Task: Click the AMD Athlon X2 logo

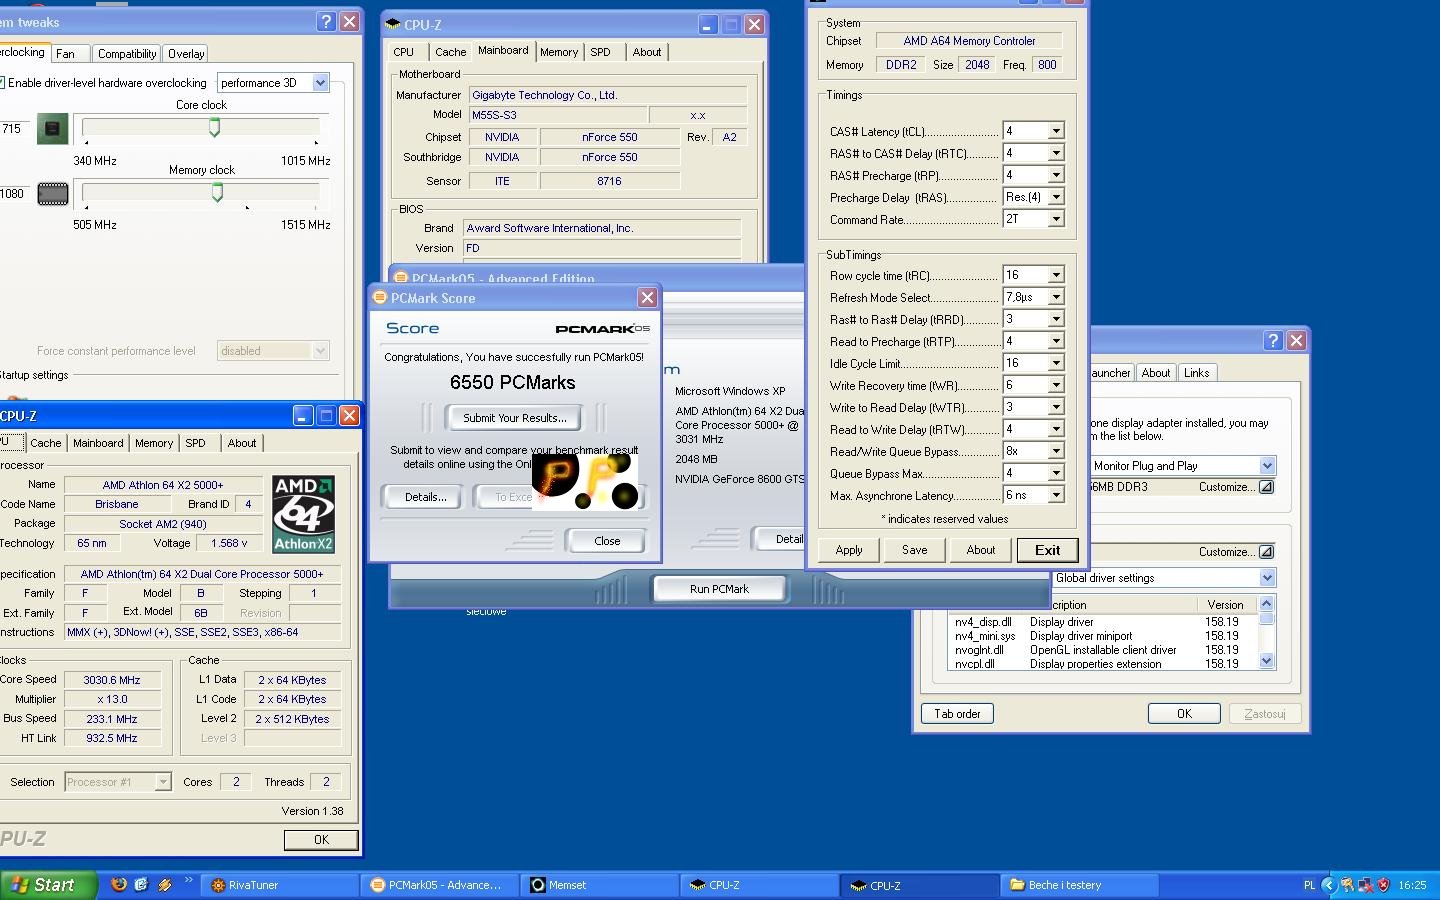Action: coord(304,514)
